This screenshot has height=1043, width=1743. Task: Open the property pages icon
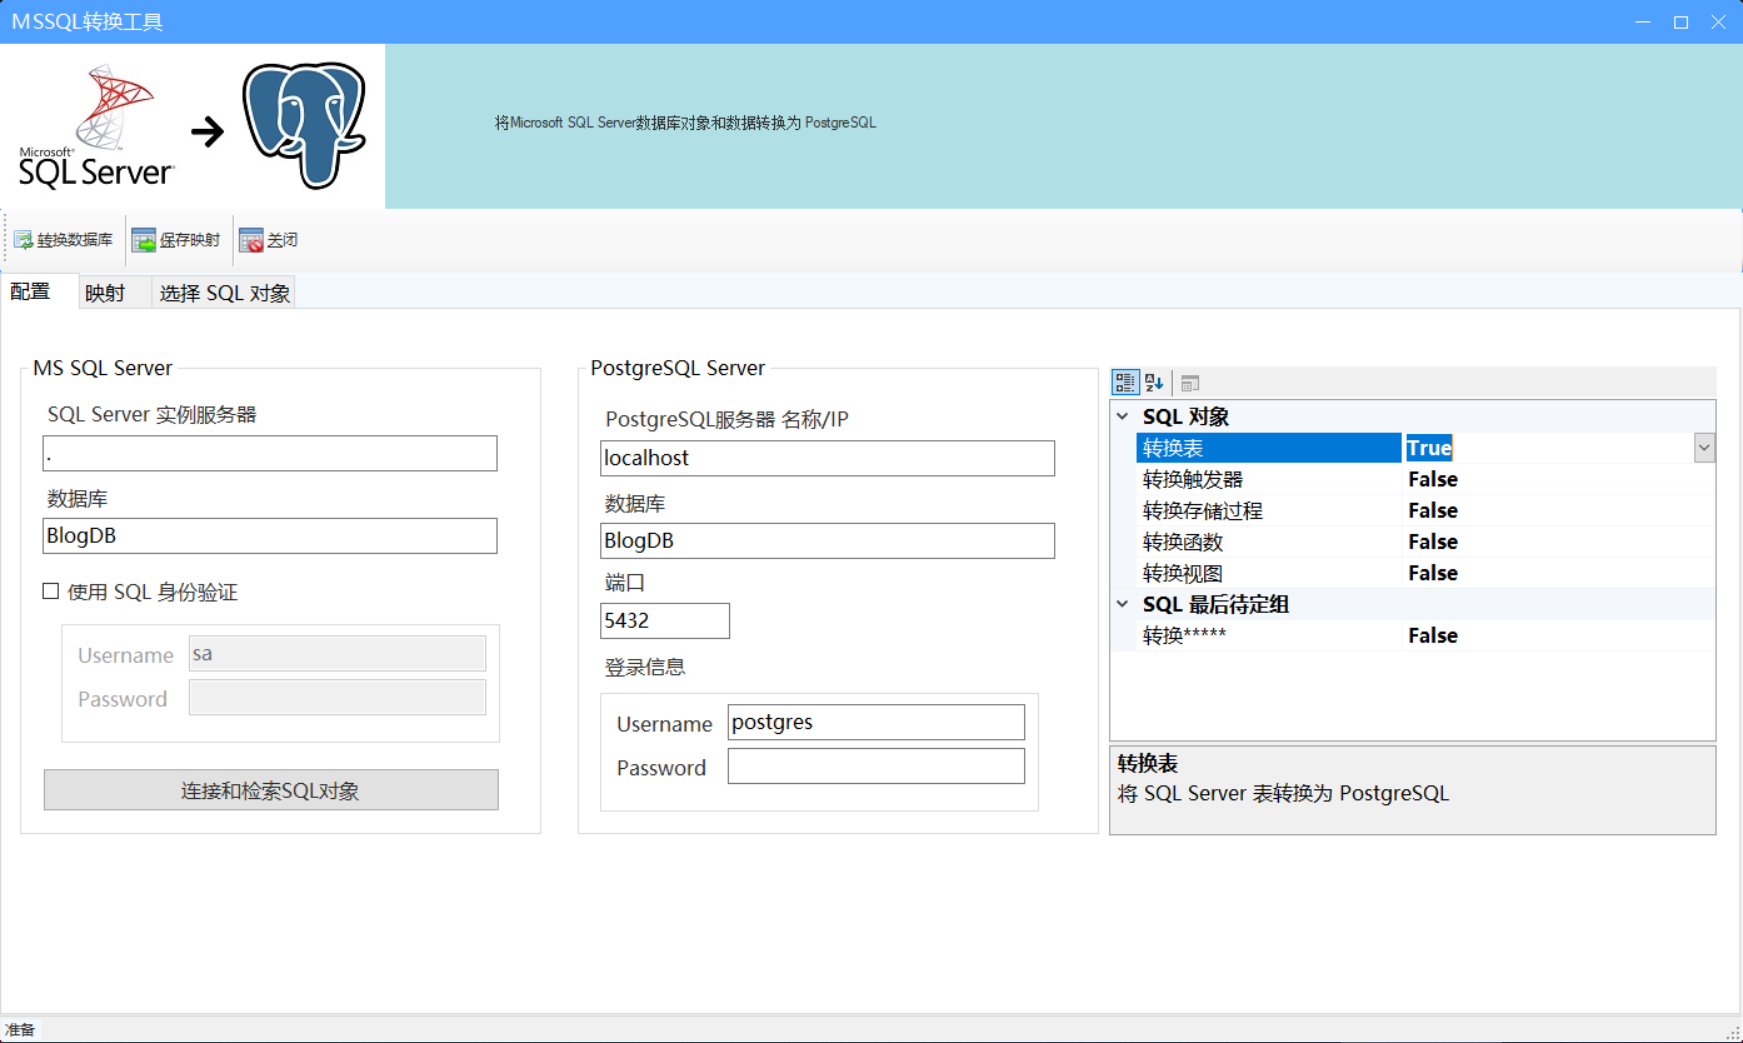click(x=1190, y=383)
